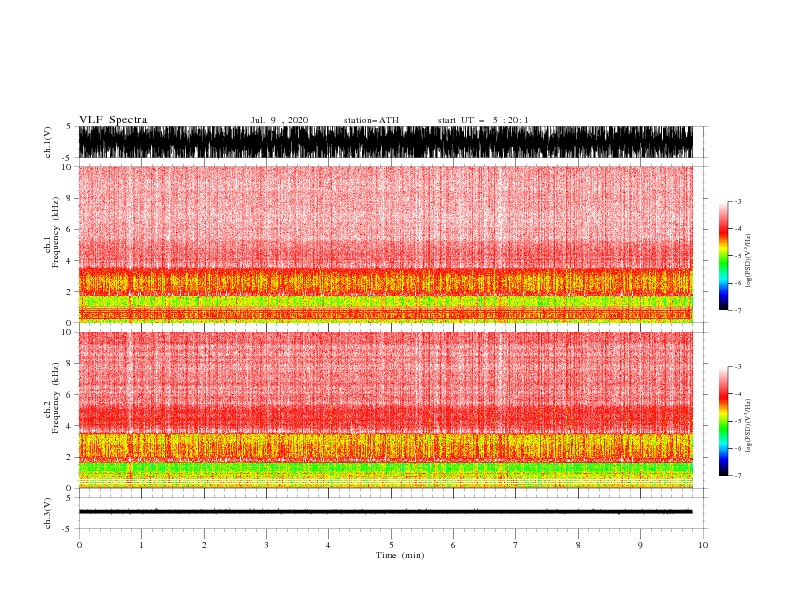This screenshot has height=612, width=792.
Task: Click the '6' kHz tick on ch.2 axis
Action: [x=70, y=395]
